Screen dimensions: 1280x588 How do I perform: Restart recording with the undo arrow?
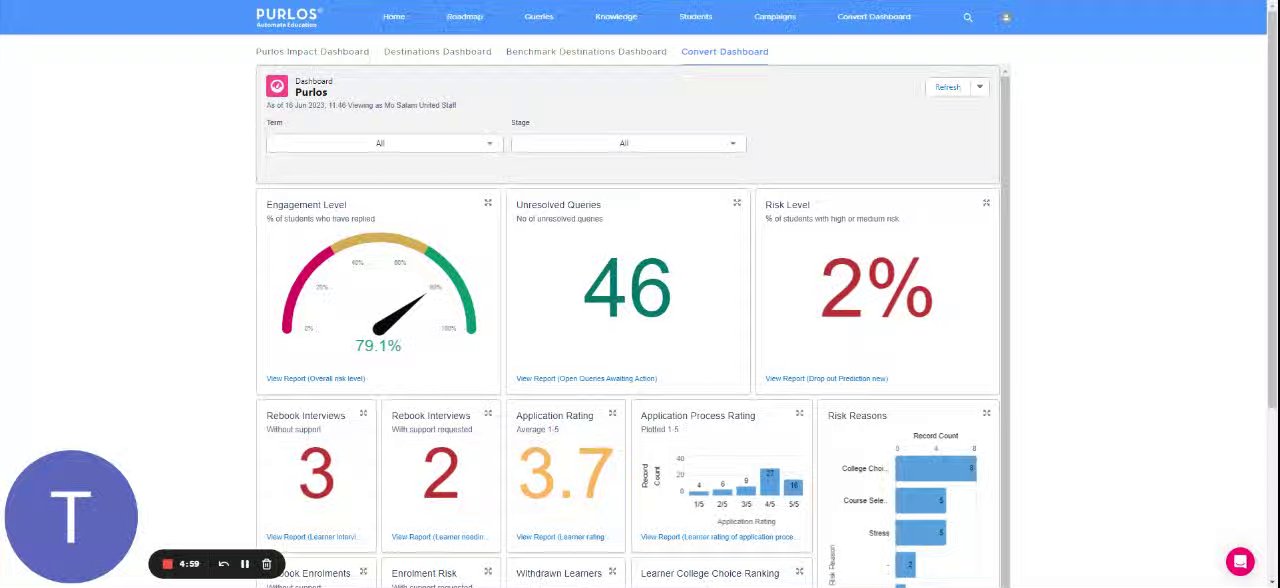tap(224, 564)
